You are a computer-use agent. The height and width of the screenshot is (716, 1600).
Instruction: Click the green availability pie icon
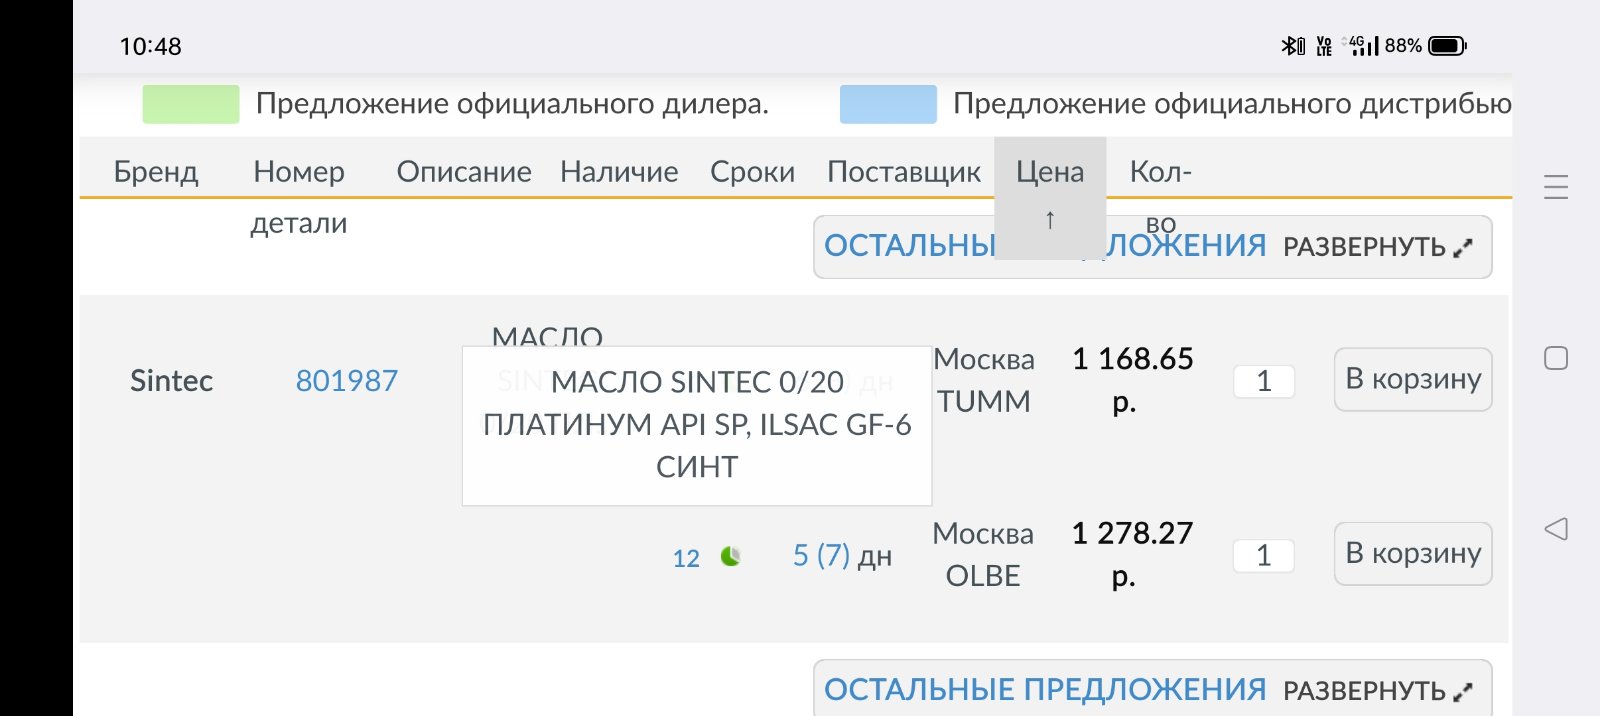pyautogui.click(x=731, y=556)
